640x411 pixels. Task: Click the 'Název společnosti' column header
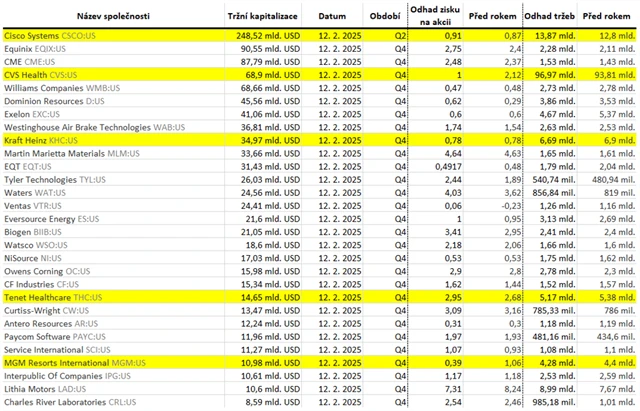[113, 16]
